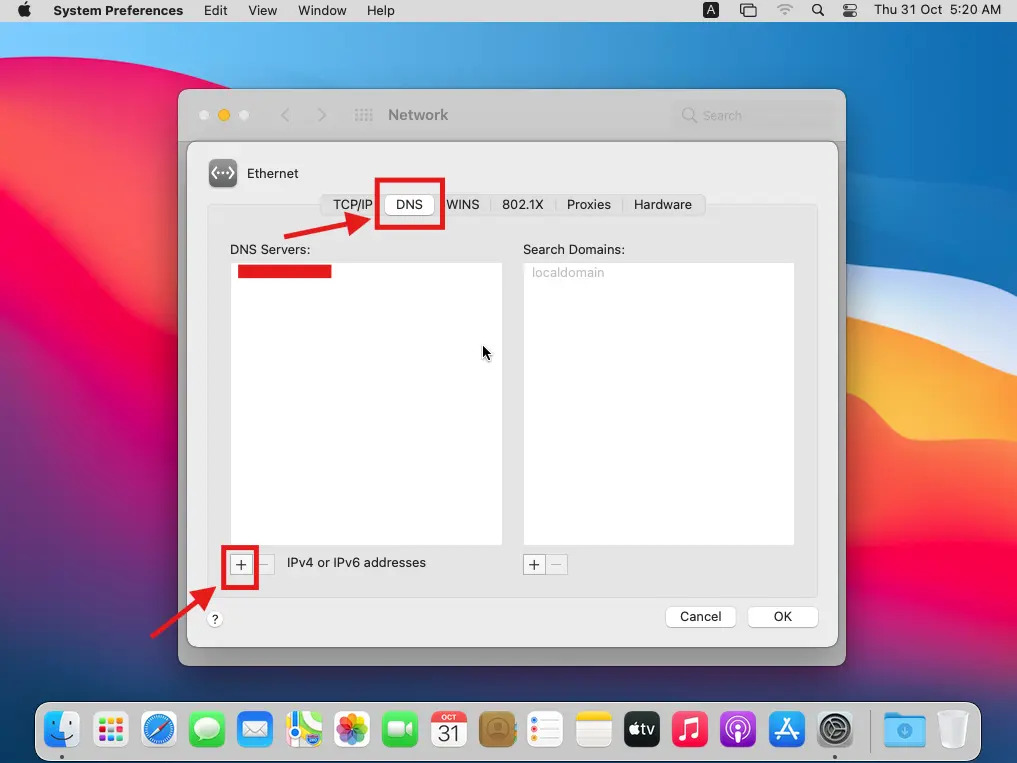
Task: Open FaceTime from the Dock
Action: (x=400, y=730)
